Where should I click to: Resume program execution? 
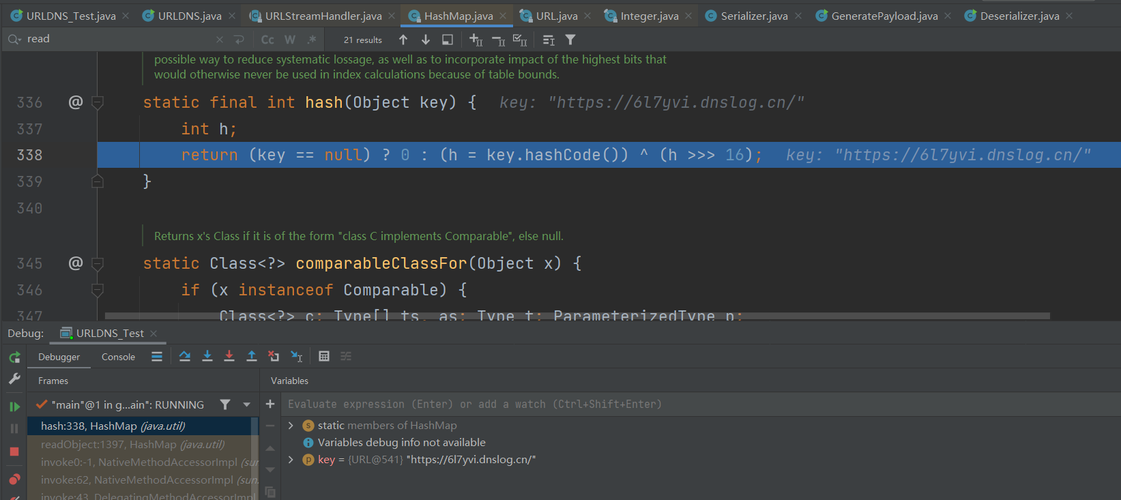tap(14, 406)
